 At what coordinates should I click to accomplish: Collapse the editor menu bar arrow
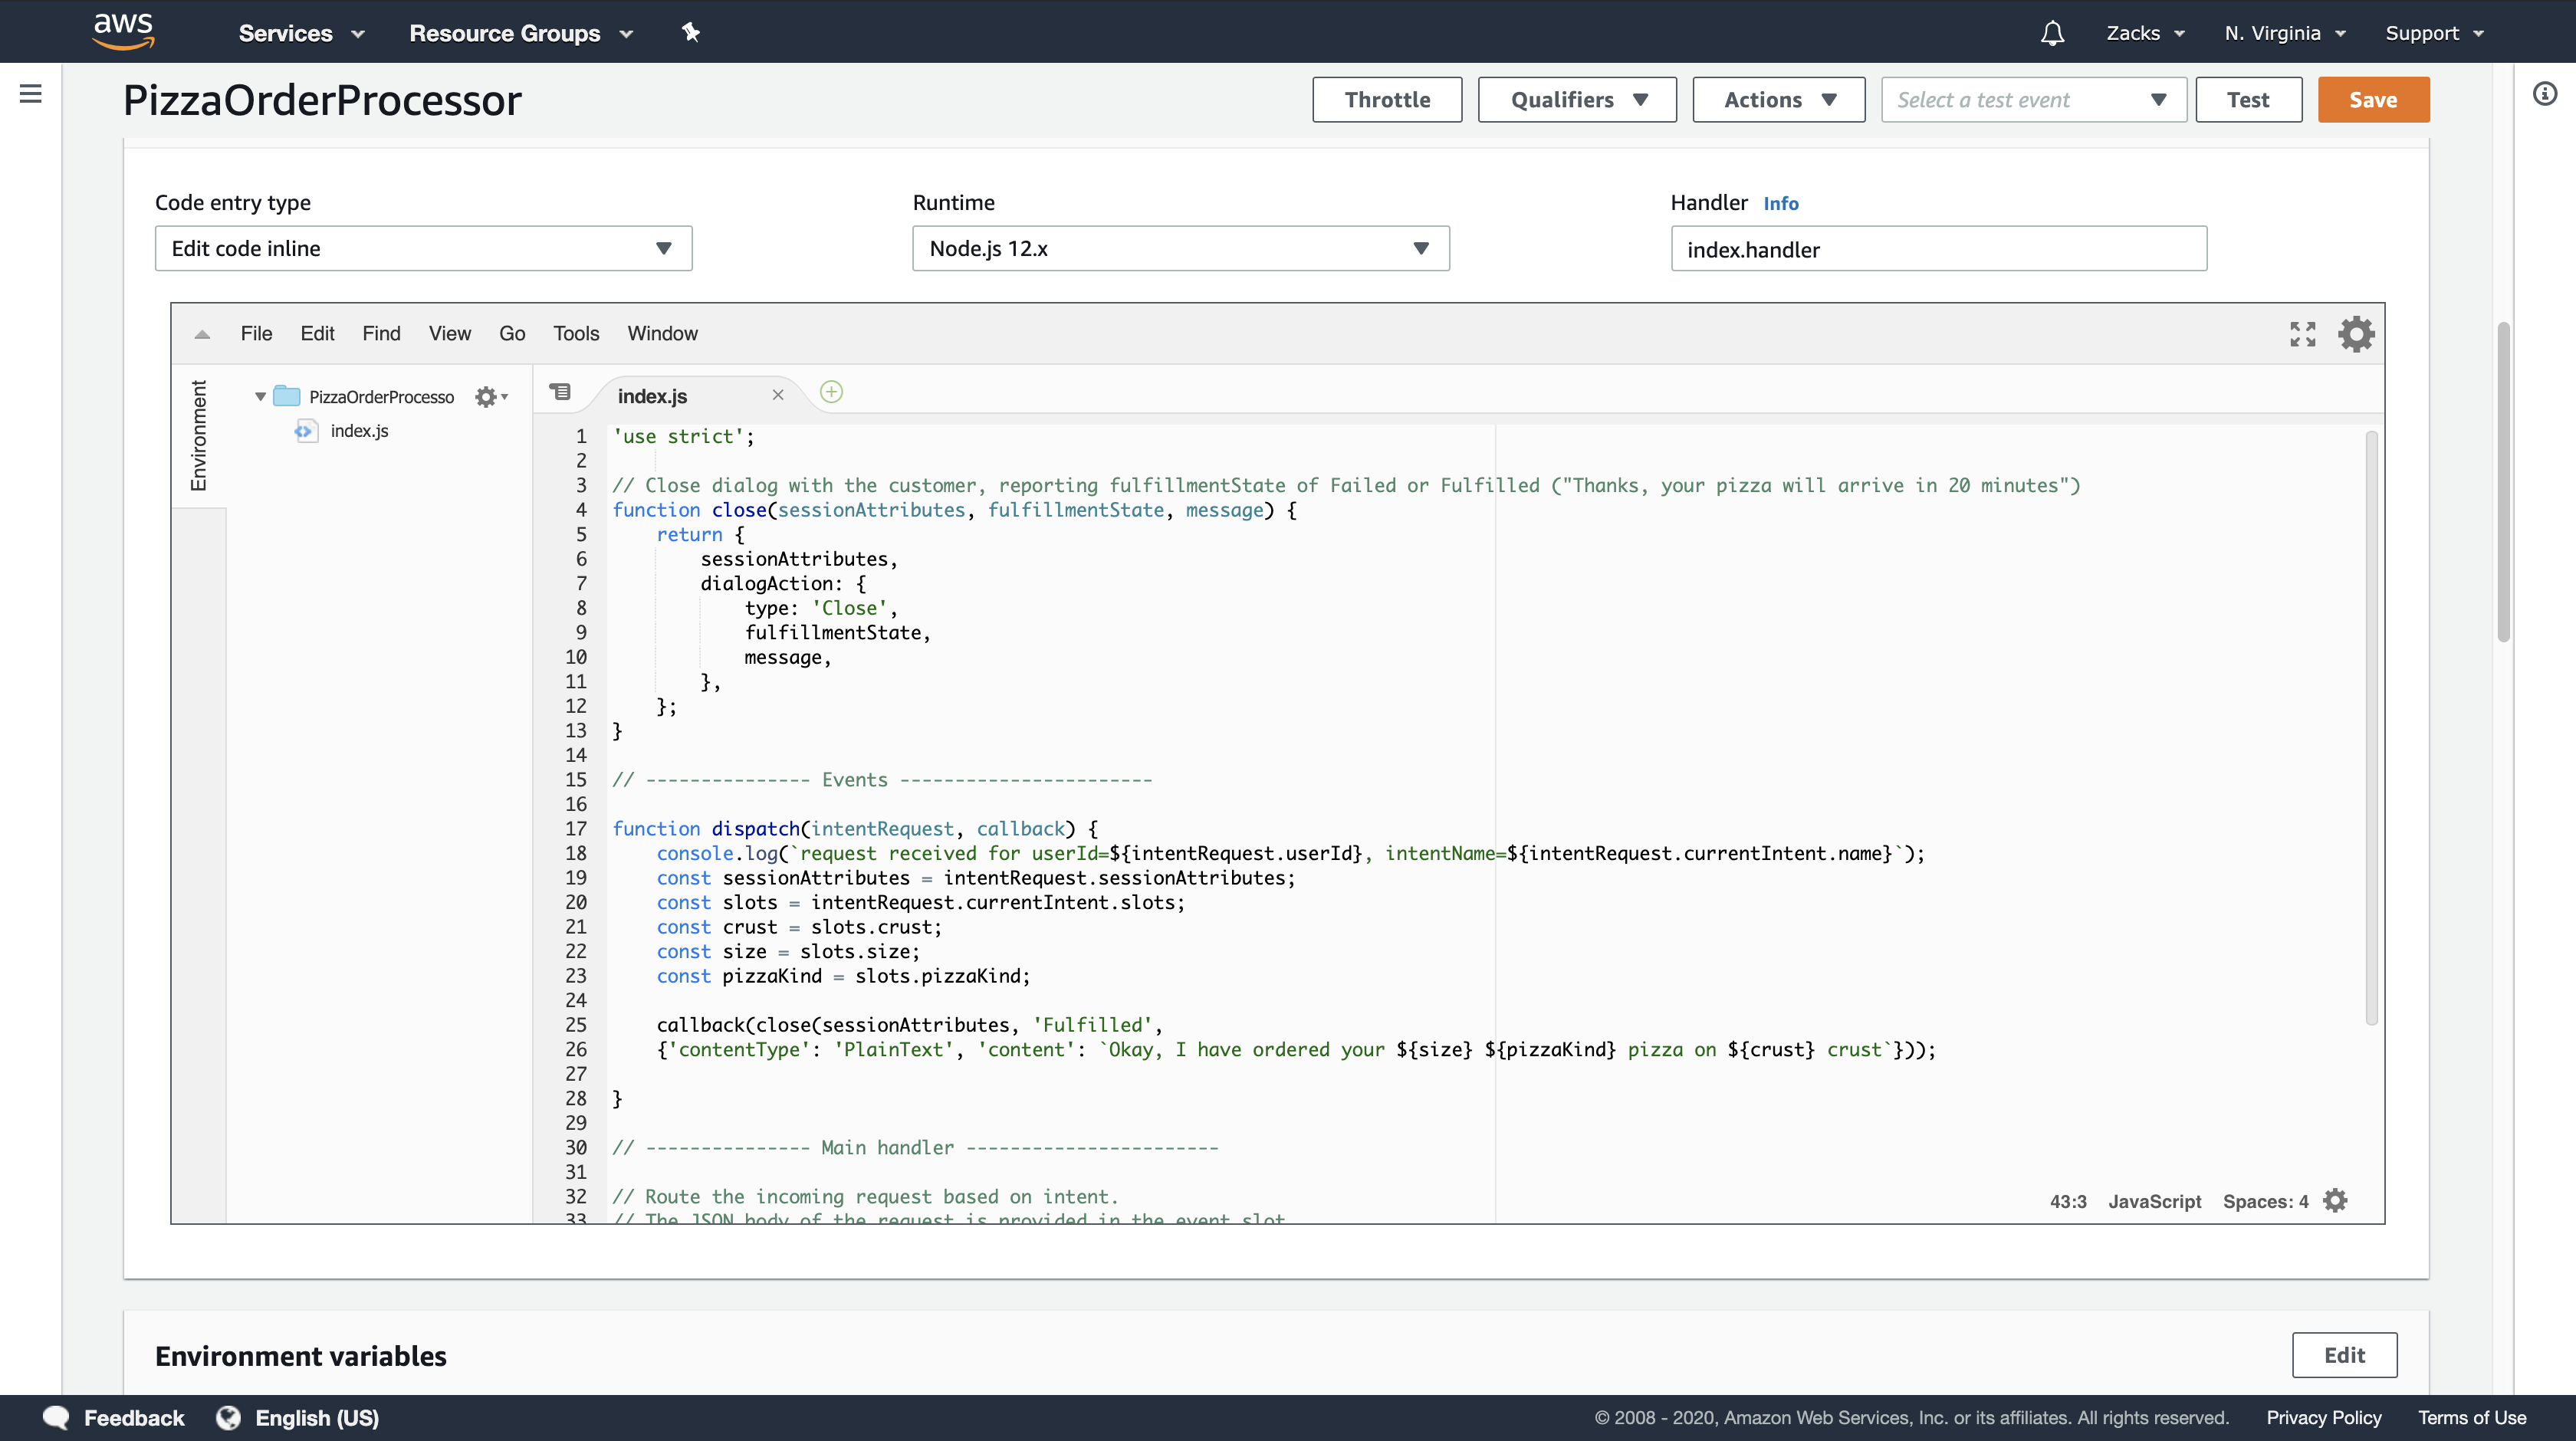click(x=202, y=334)
